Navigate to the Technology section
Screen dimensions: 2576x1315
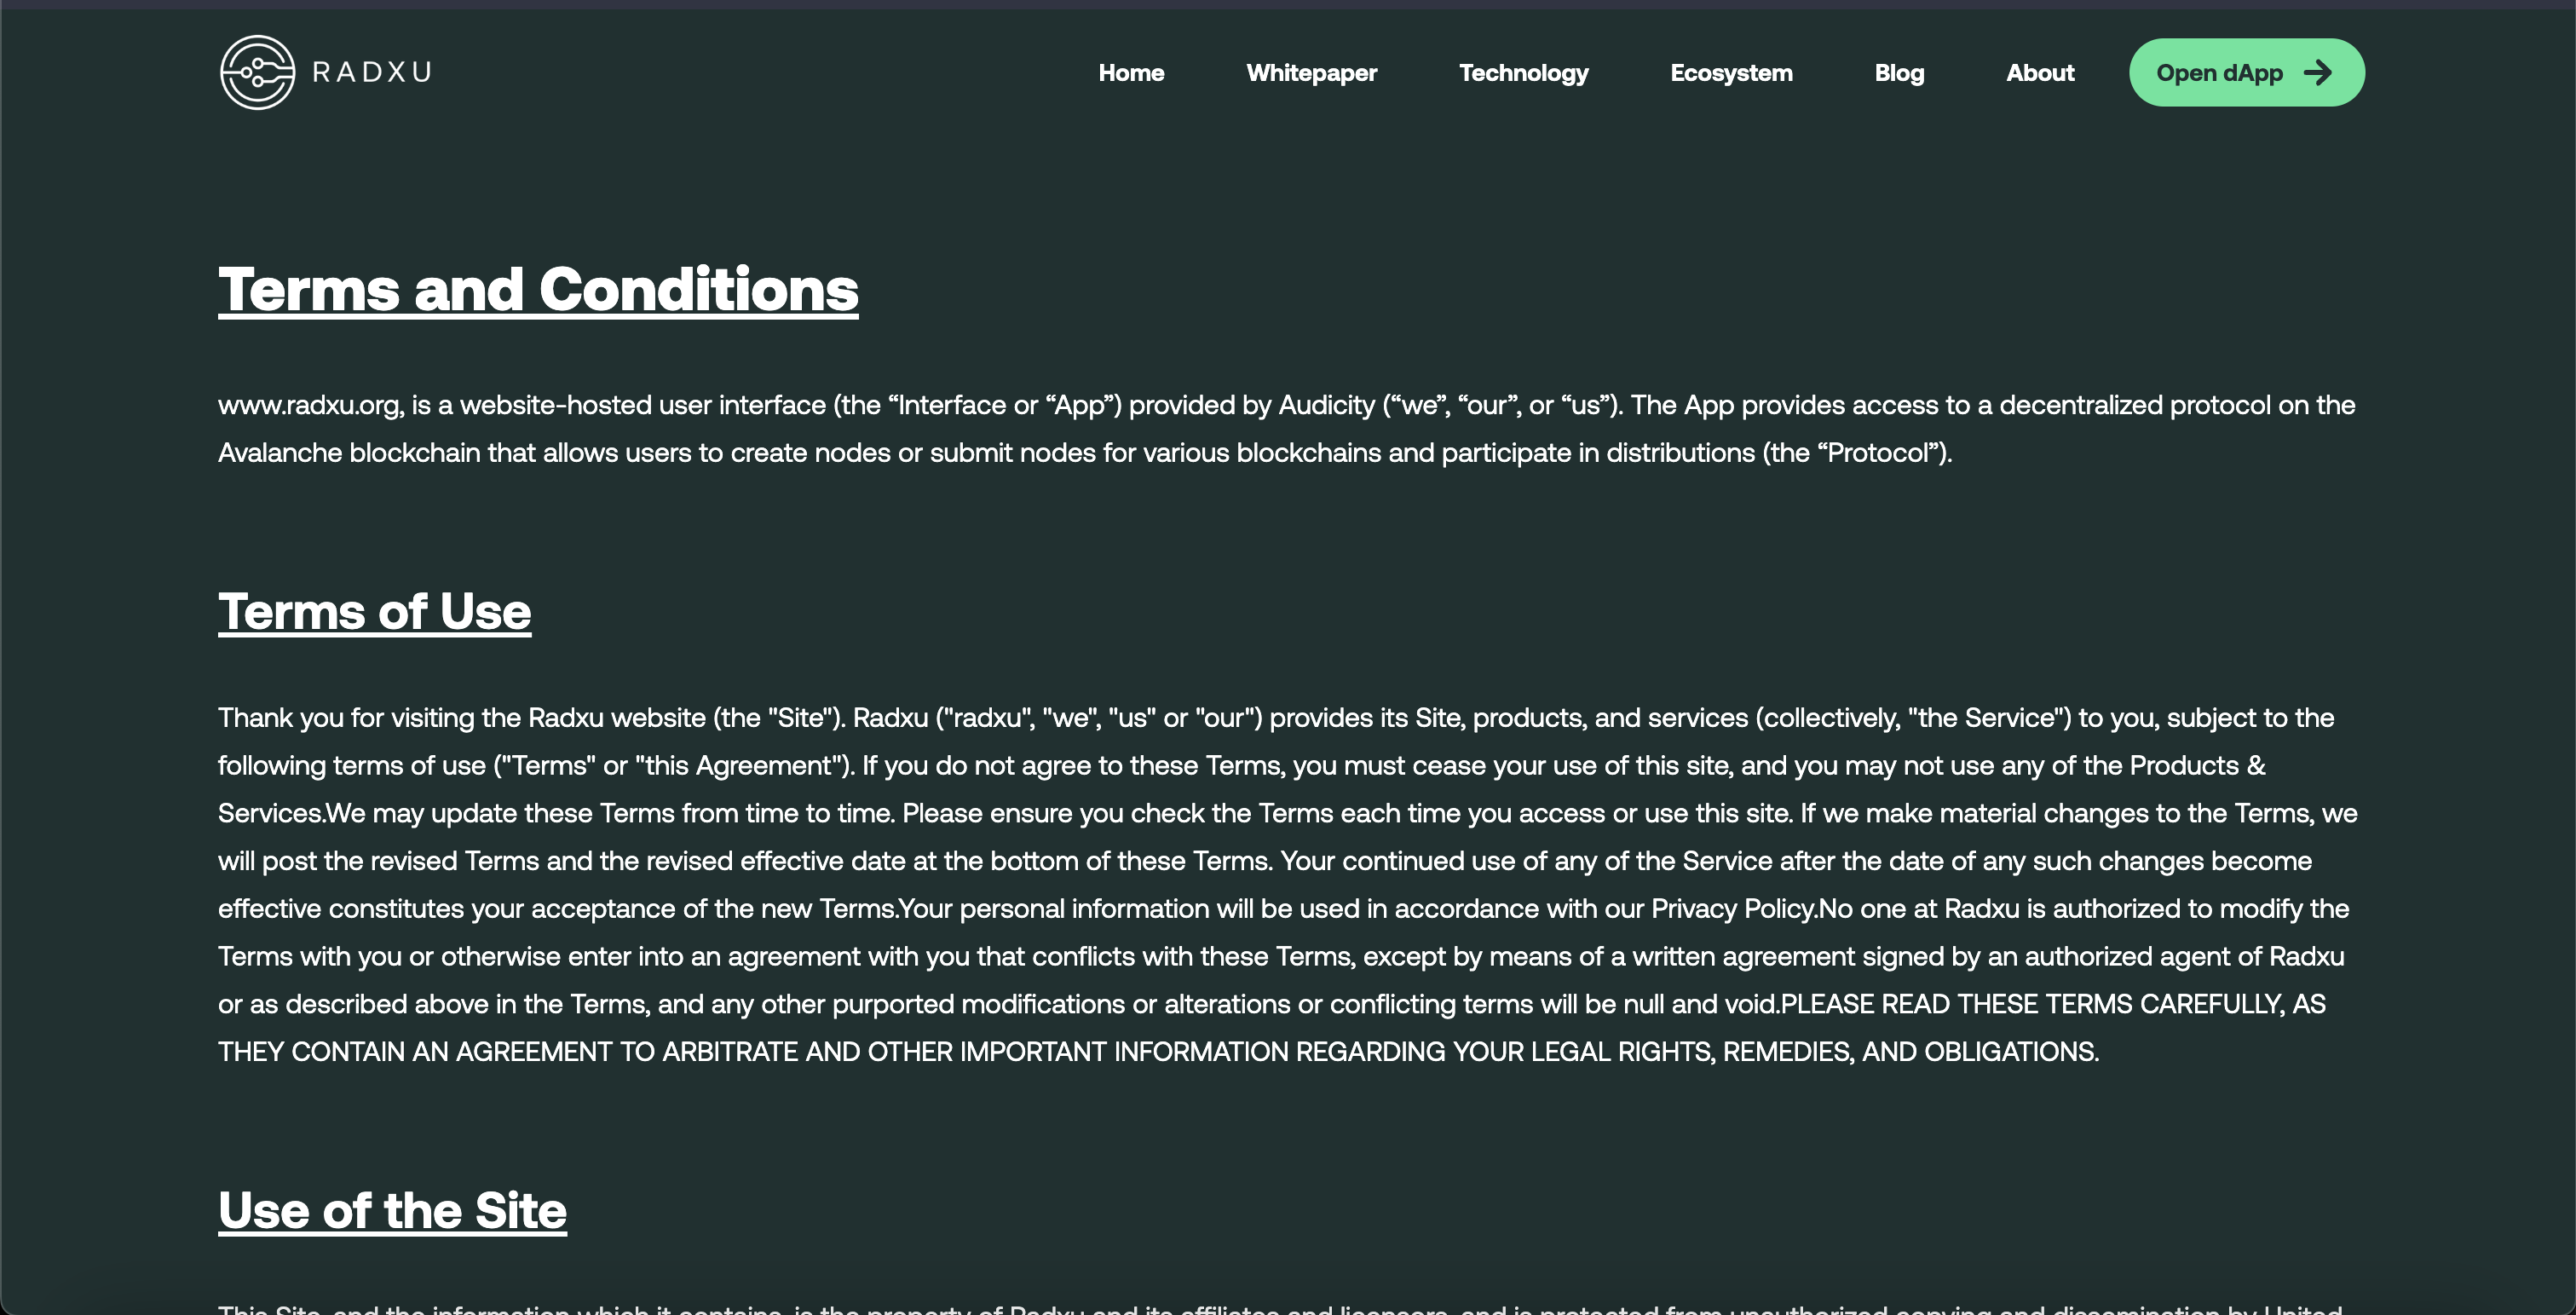(1523, 73)
